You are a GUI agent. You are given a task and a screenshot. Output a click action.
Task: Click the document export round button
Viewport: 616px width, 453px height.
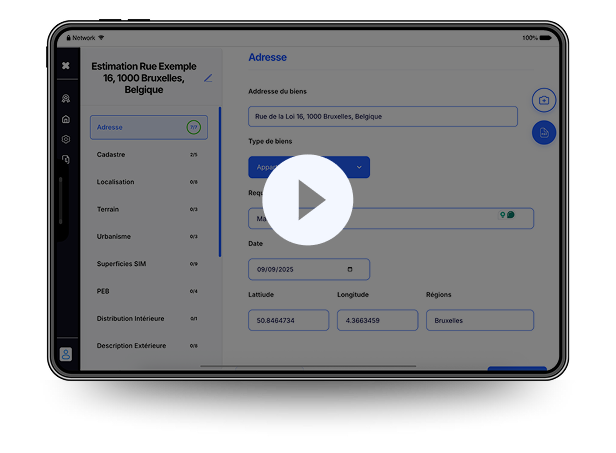544,132
